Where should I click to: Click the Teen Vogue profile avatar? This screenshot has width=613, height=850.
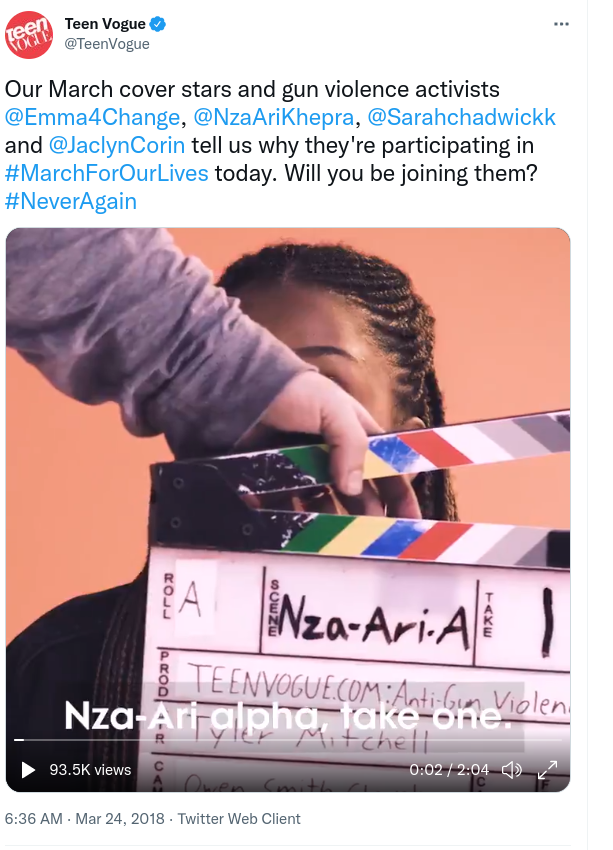coord(29,34)
